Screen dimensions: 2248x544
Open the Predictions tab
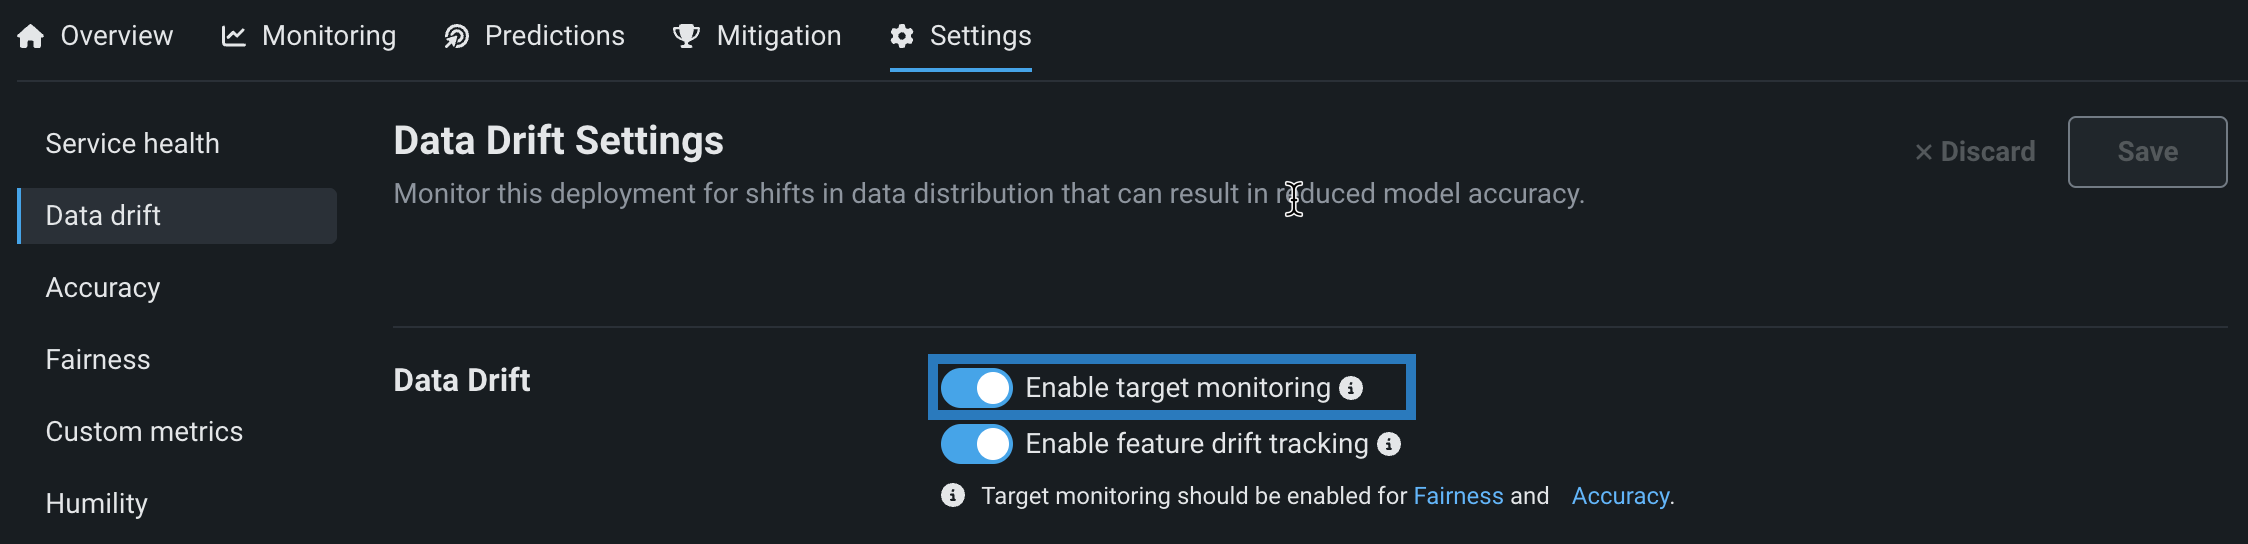tap(554, 36)
